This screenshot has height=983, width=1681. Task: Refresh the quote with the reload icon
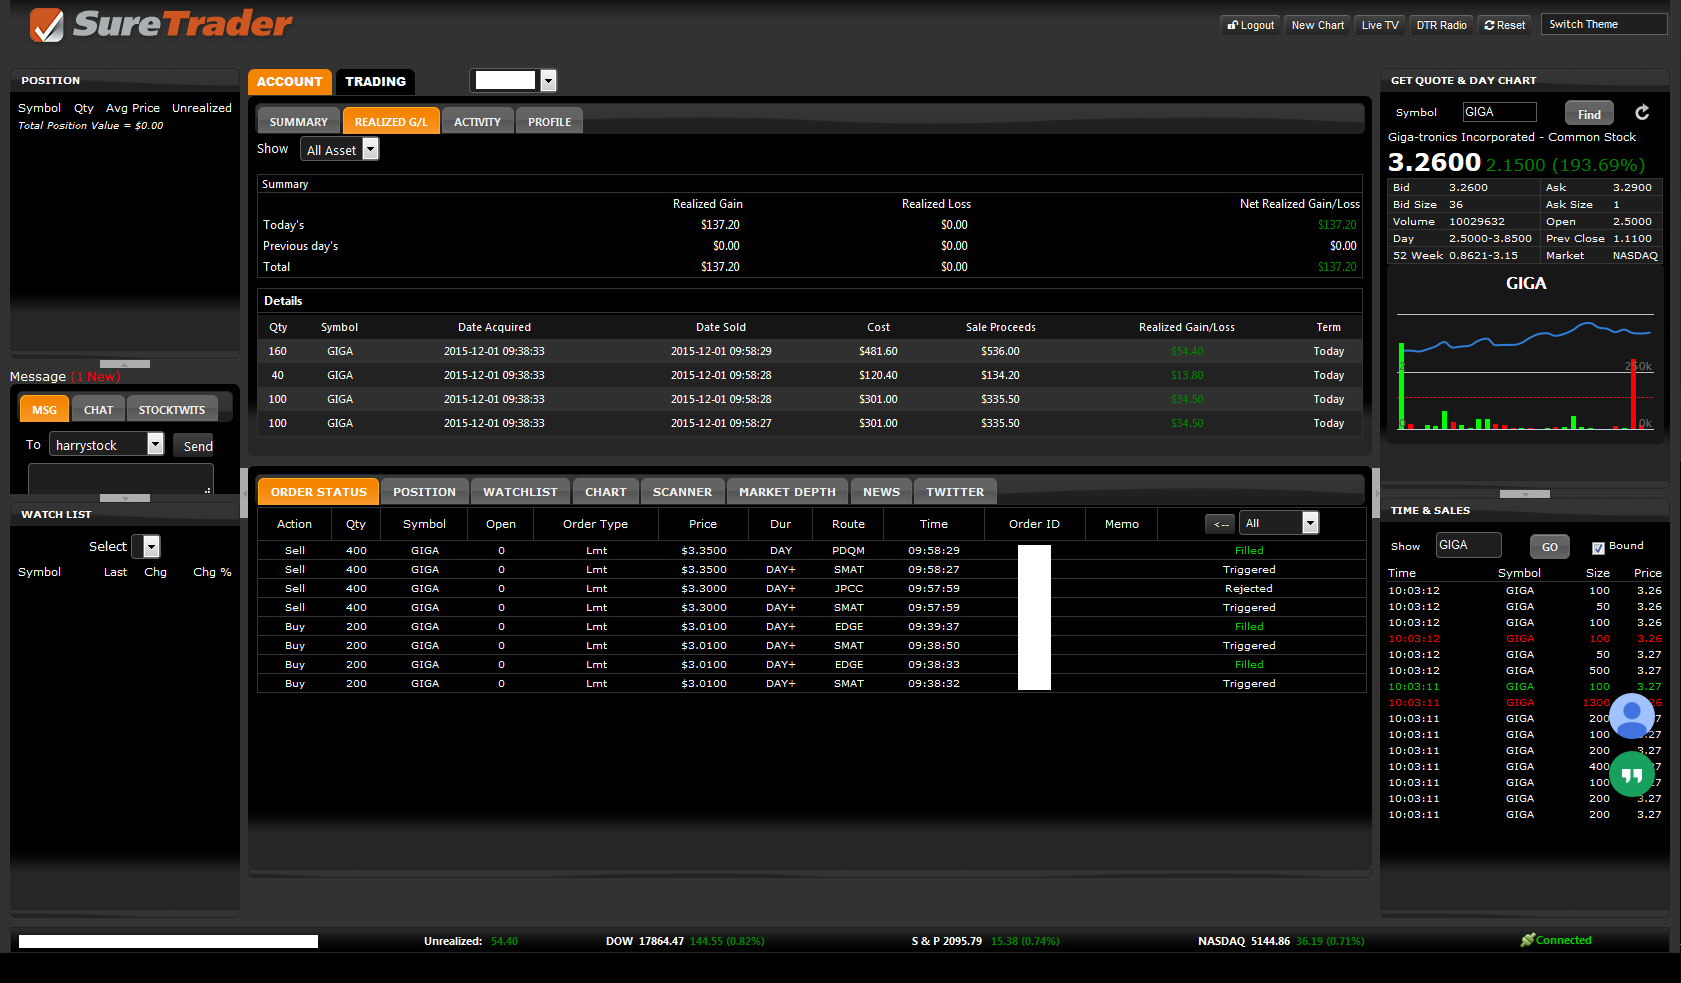click(x=1642, y=113)
